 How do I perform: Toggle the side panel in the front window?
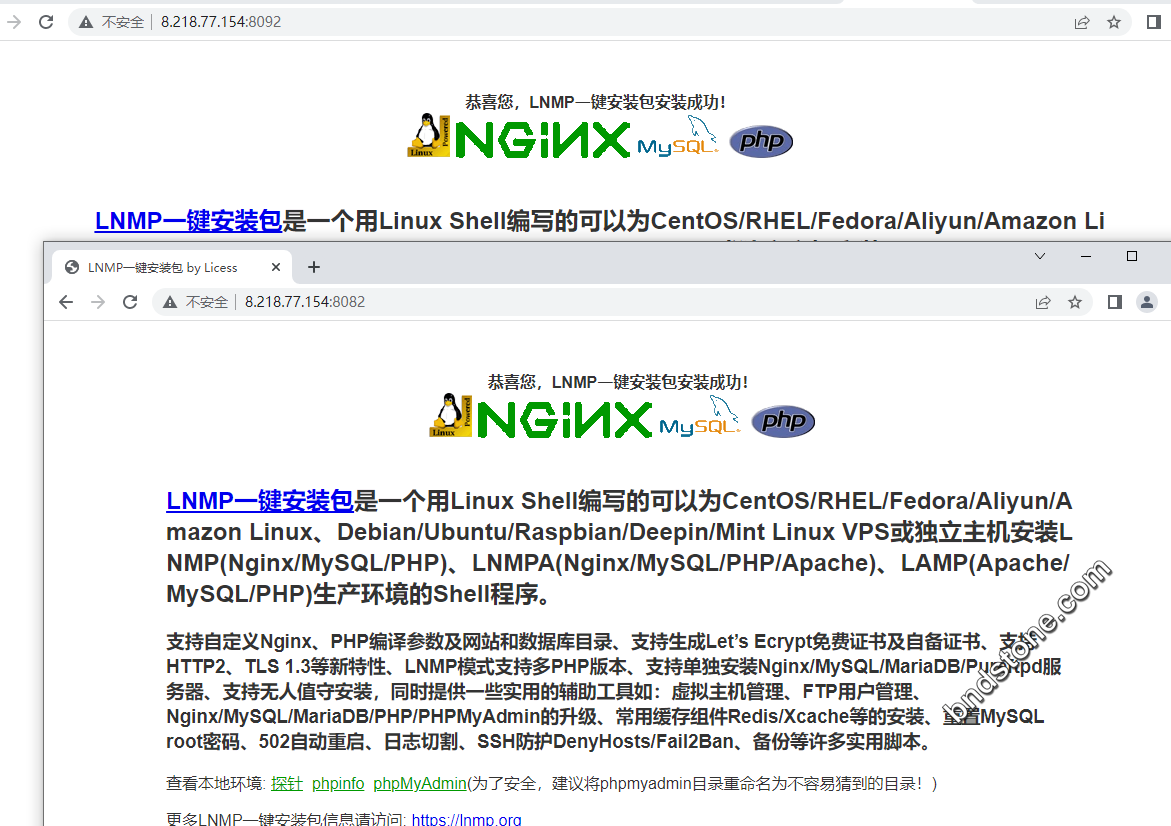1114,302
